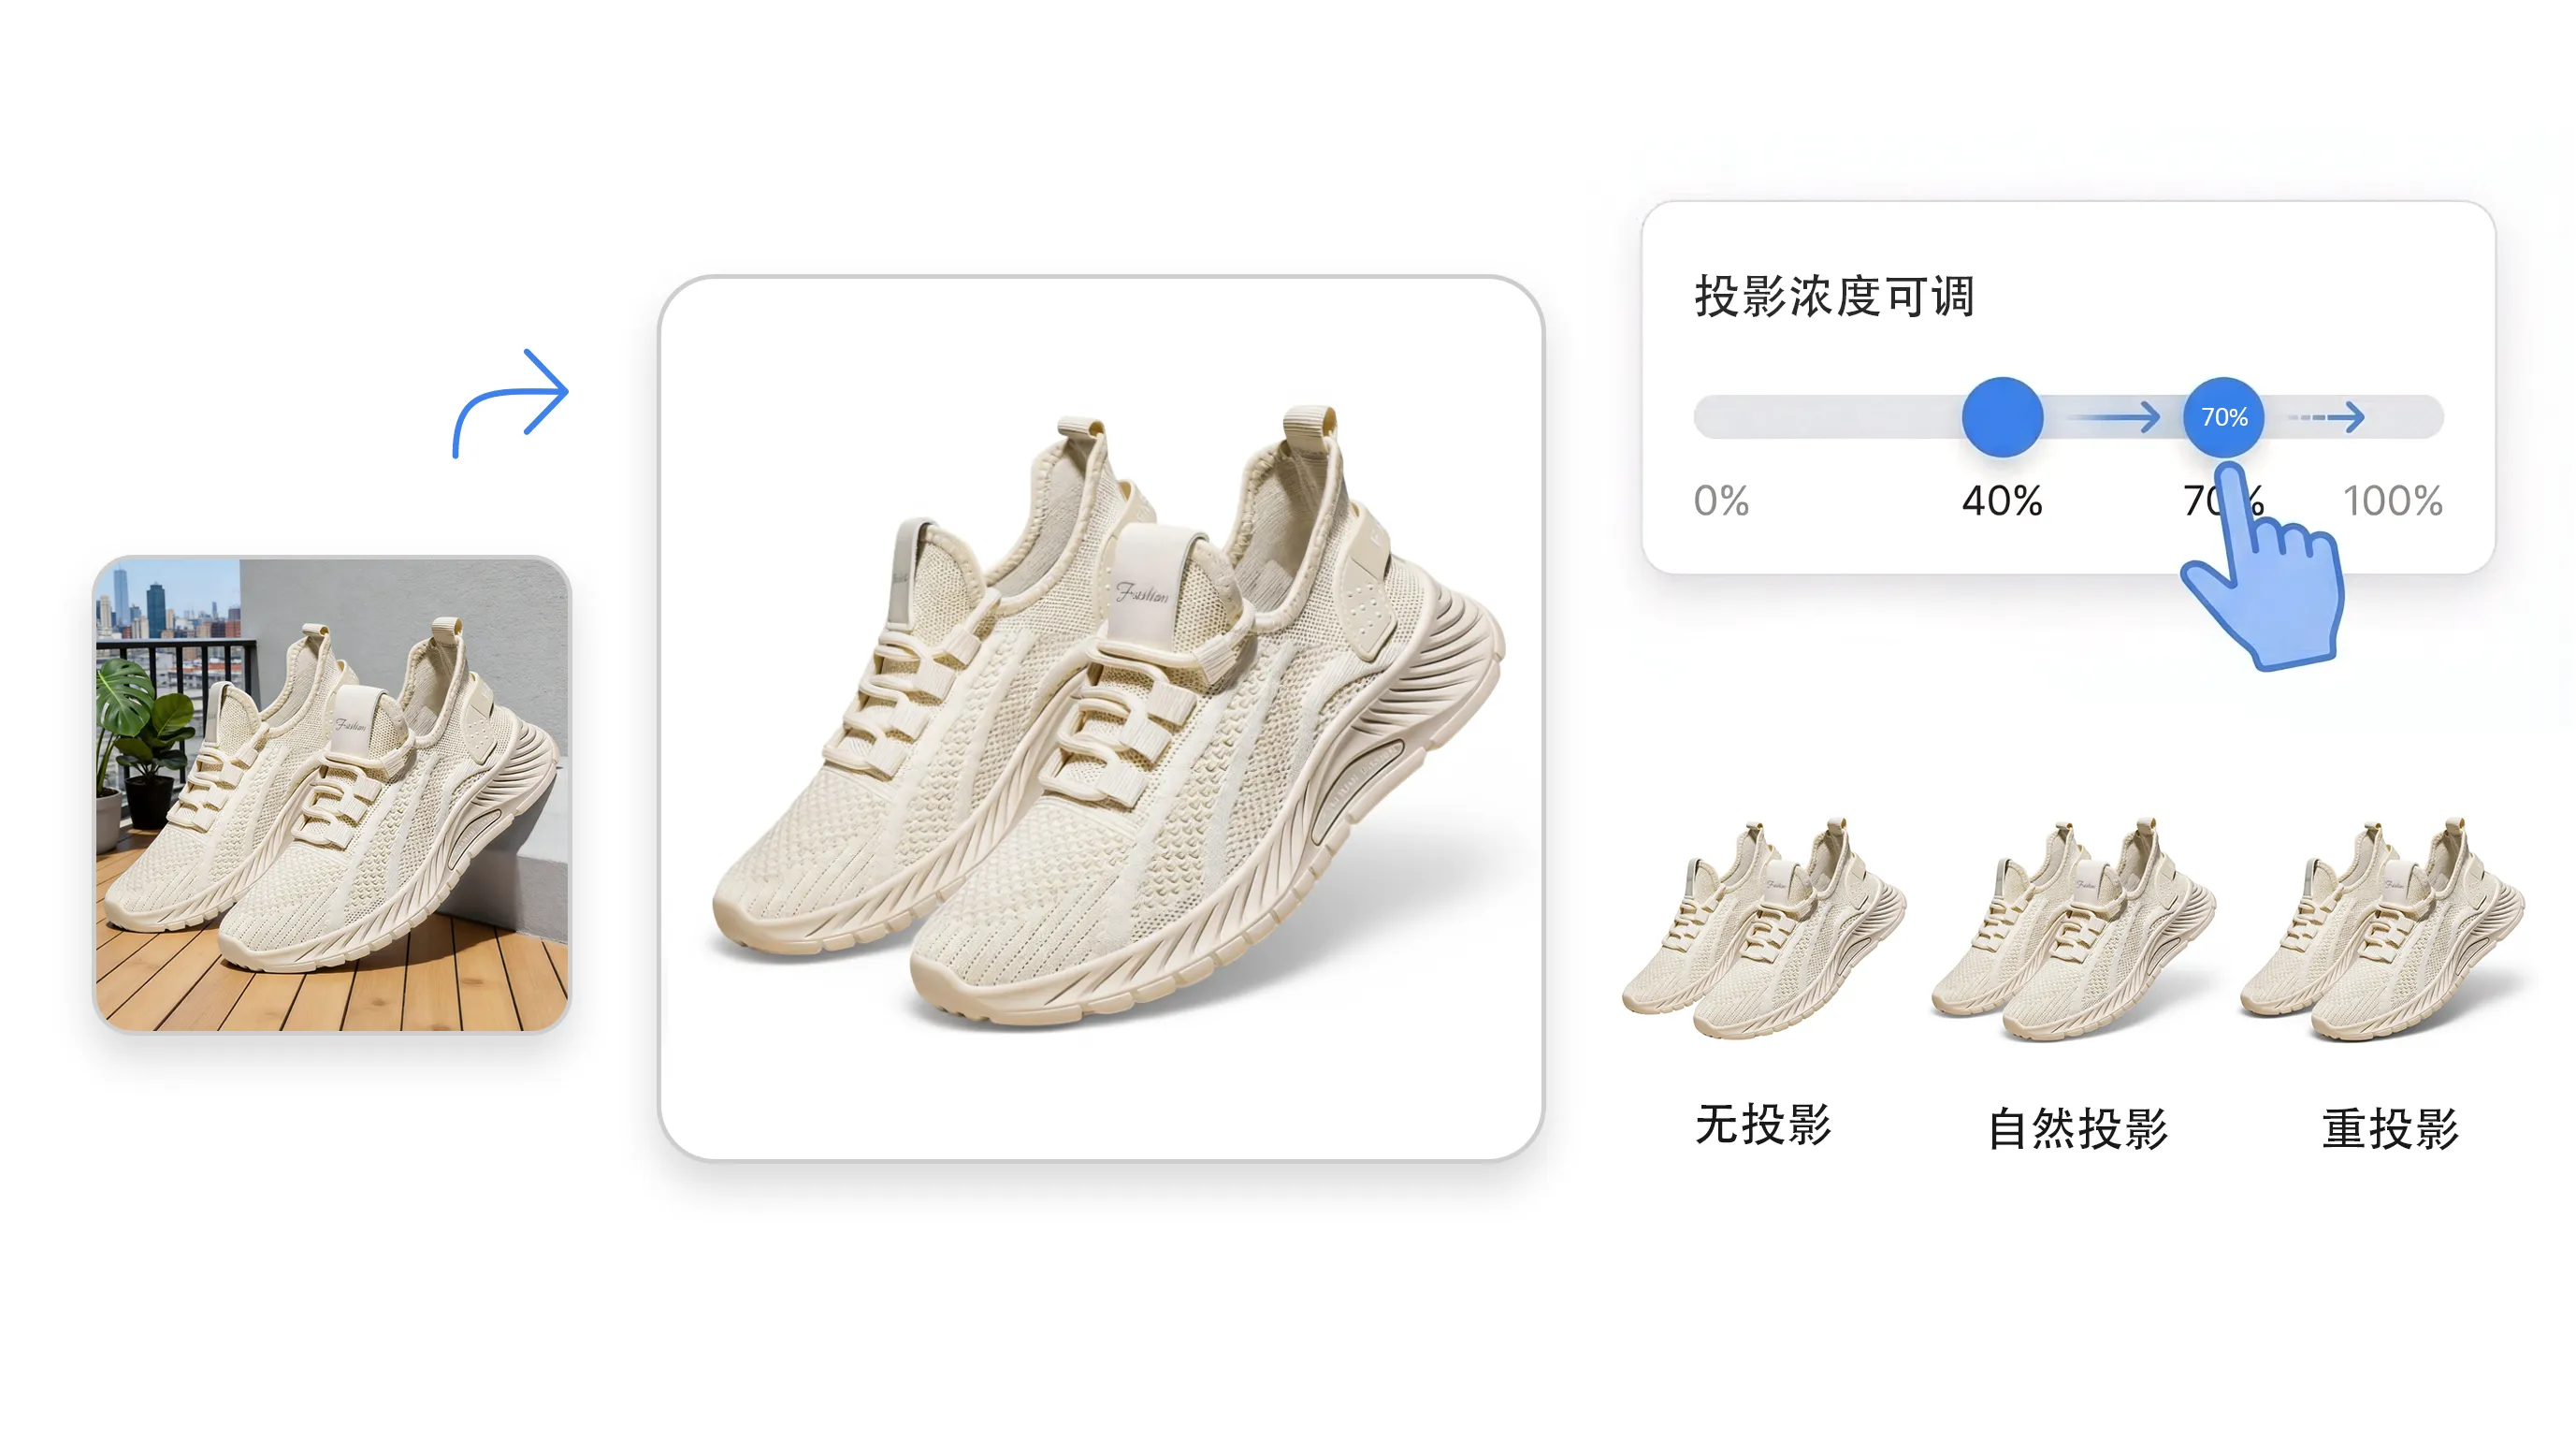Click the dashed arrow toward 100%
Screen dimensions: 2576x1437
coord(2327,417)
